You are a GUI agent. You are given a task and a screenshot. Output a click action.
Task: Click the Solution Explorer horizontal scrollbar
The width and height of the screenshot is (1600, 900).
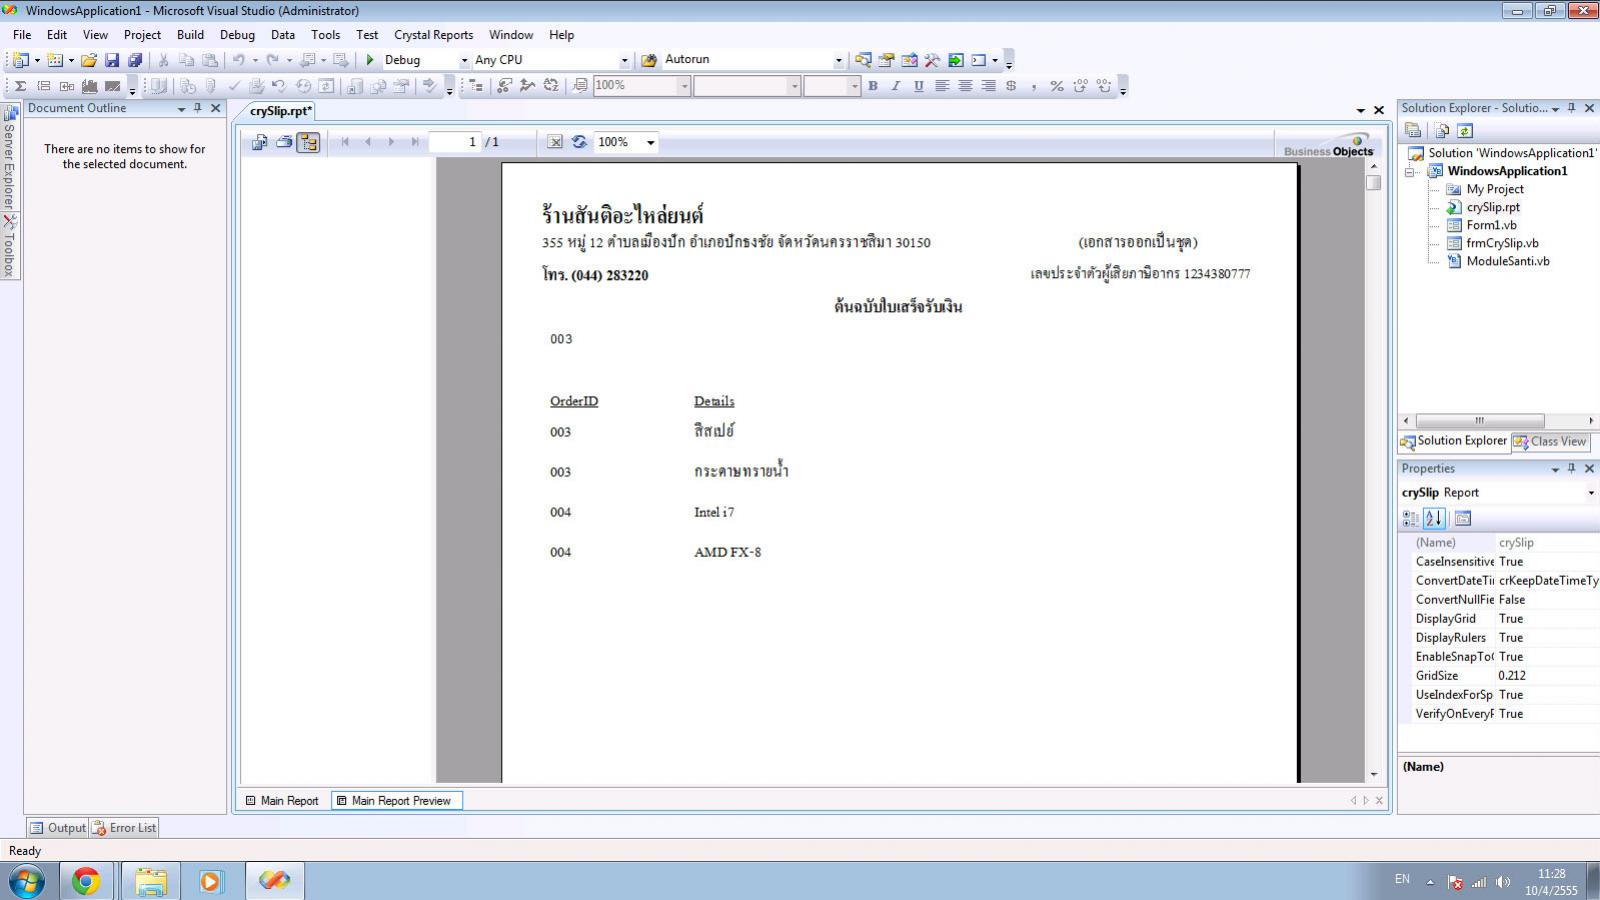point(1480,421)
